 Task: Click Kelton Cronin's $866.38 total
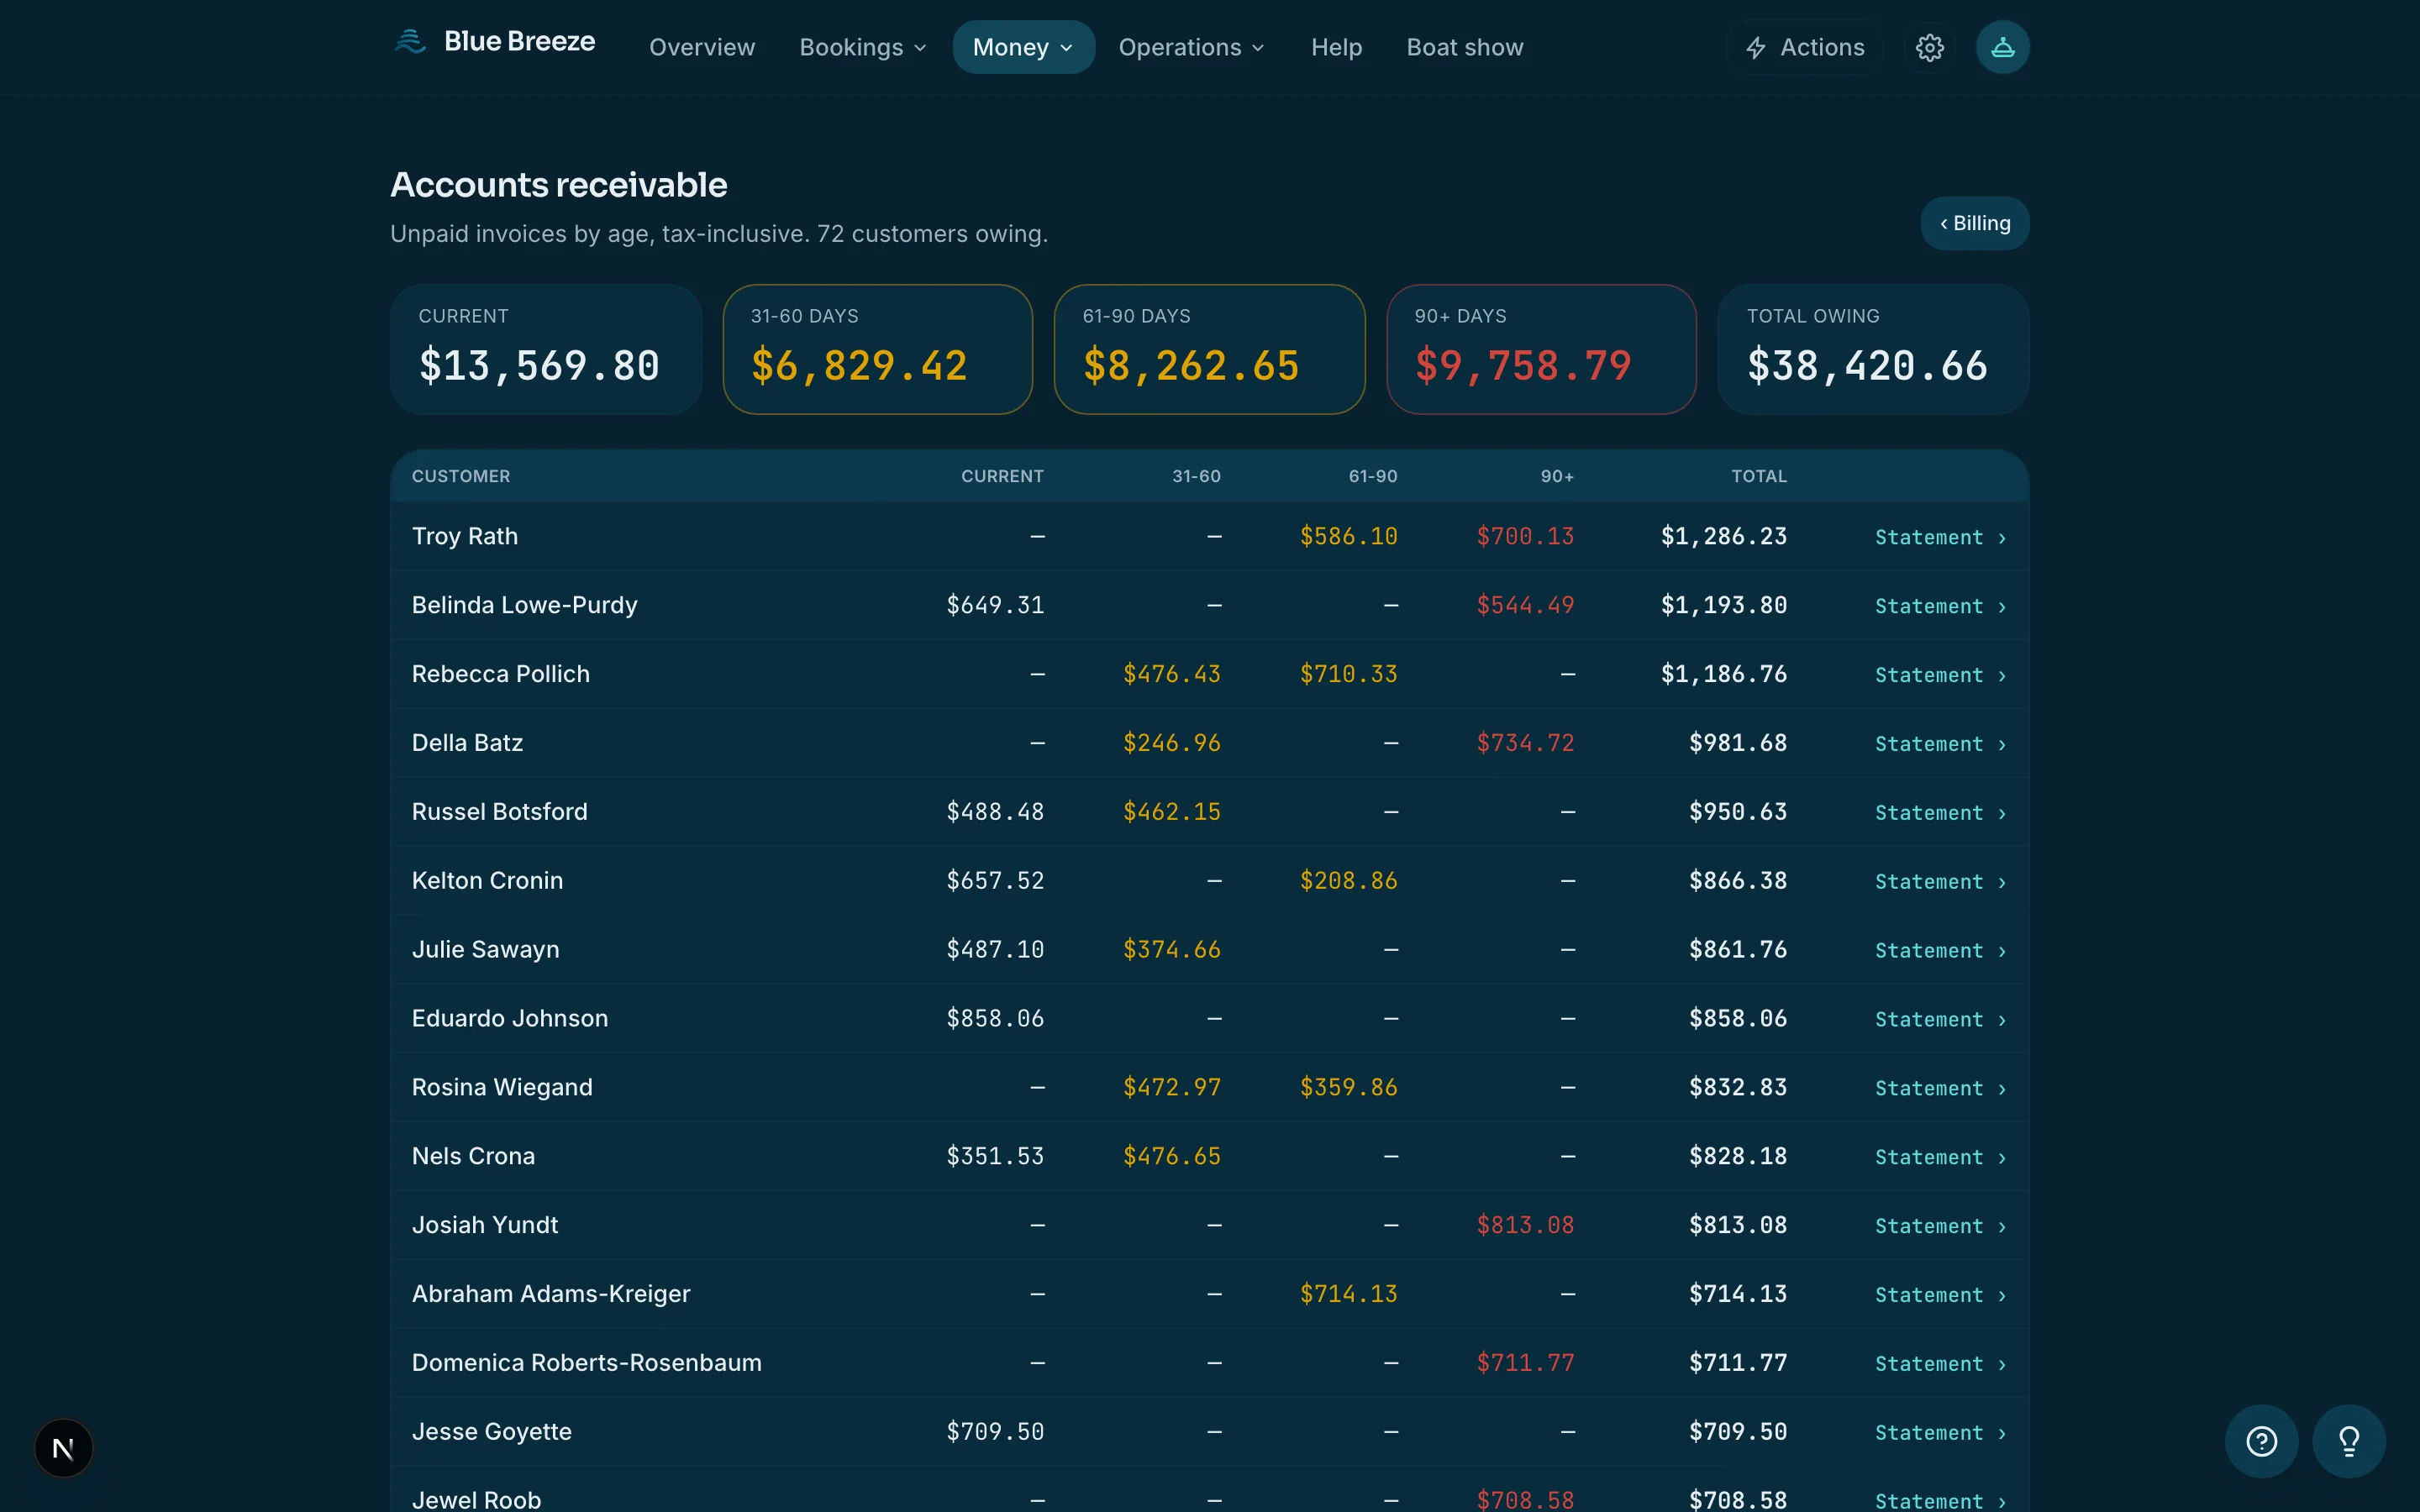coord(1738,881)
